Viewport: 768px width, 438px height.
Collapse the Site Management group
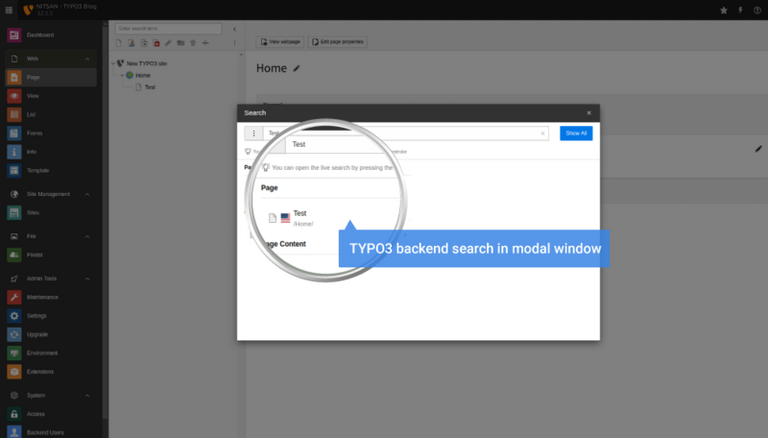pyautogui.click(x=87, y=195)
